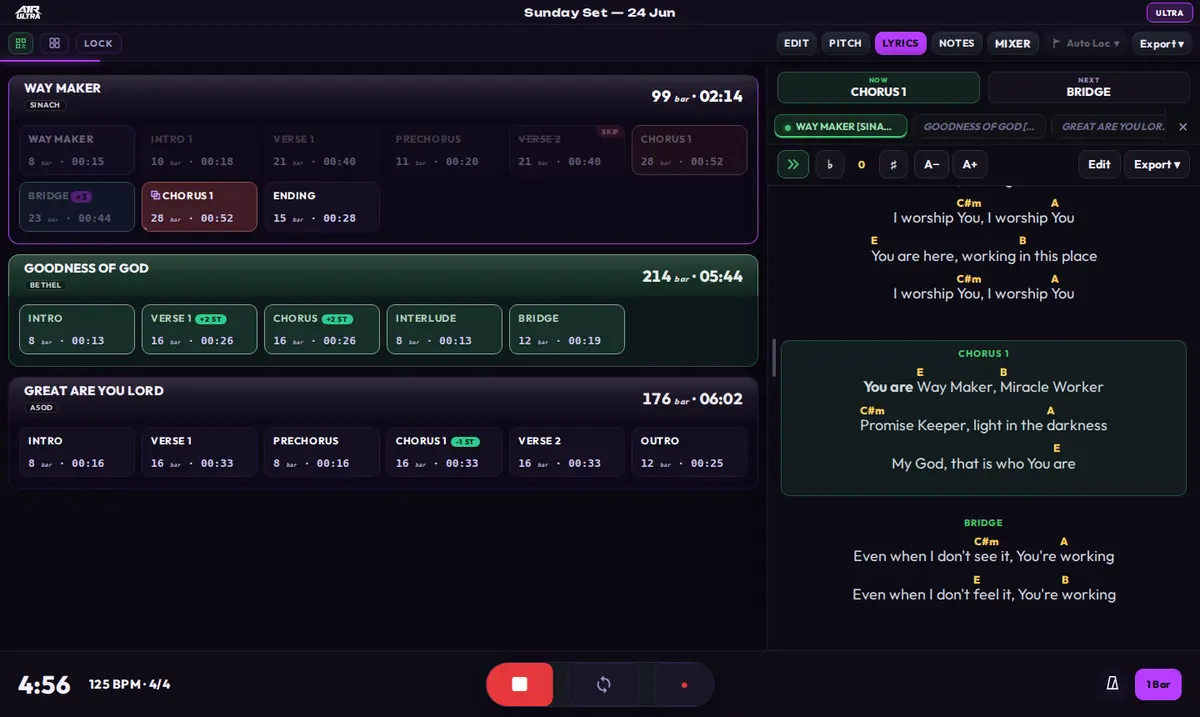Toggle the +2 ST badge on Goodness Verse 1
This screenshot has height=717, width=1200.
(211, 319)
